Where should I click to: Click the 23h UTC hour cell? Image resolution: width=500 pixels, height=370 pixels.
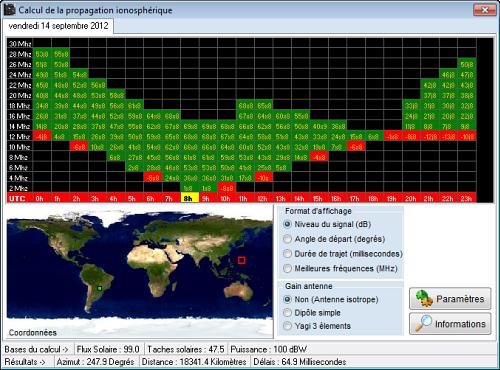pos(467,198)
